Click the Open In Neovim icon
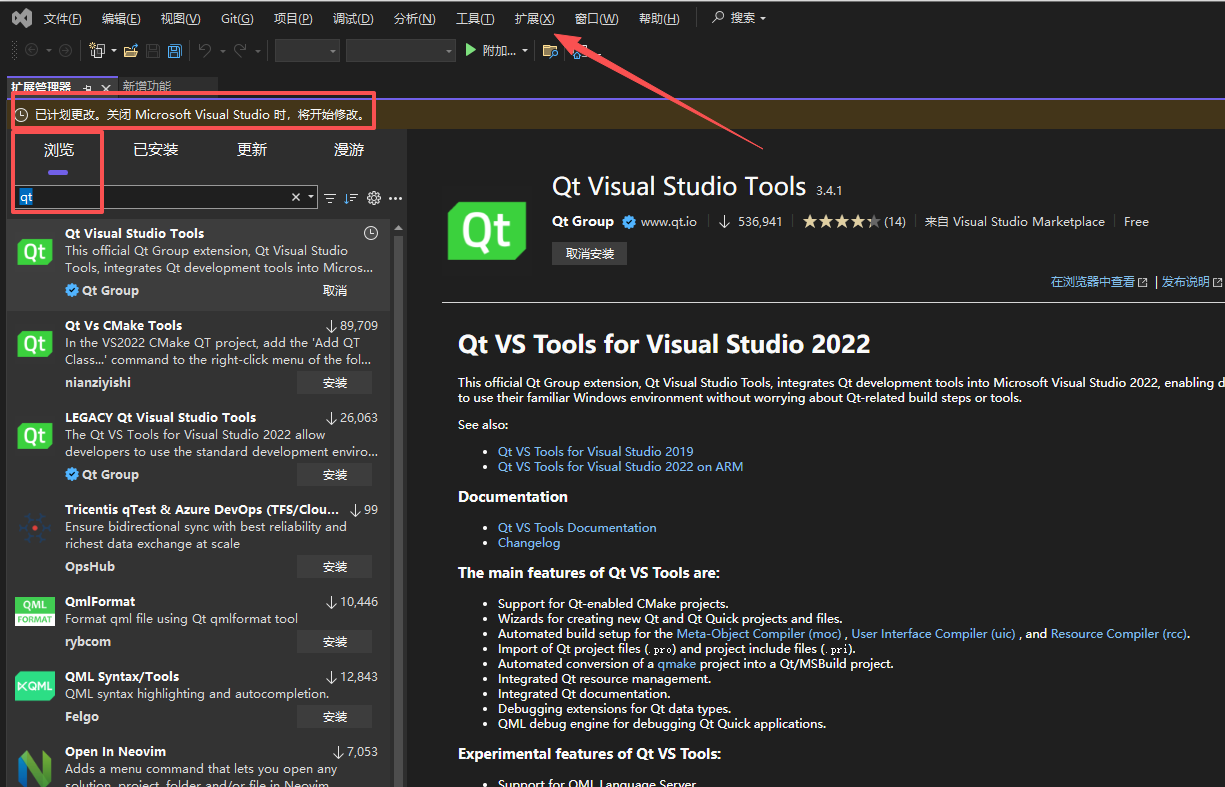 35,767
